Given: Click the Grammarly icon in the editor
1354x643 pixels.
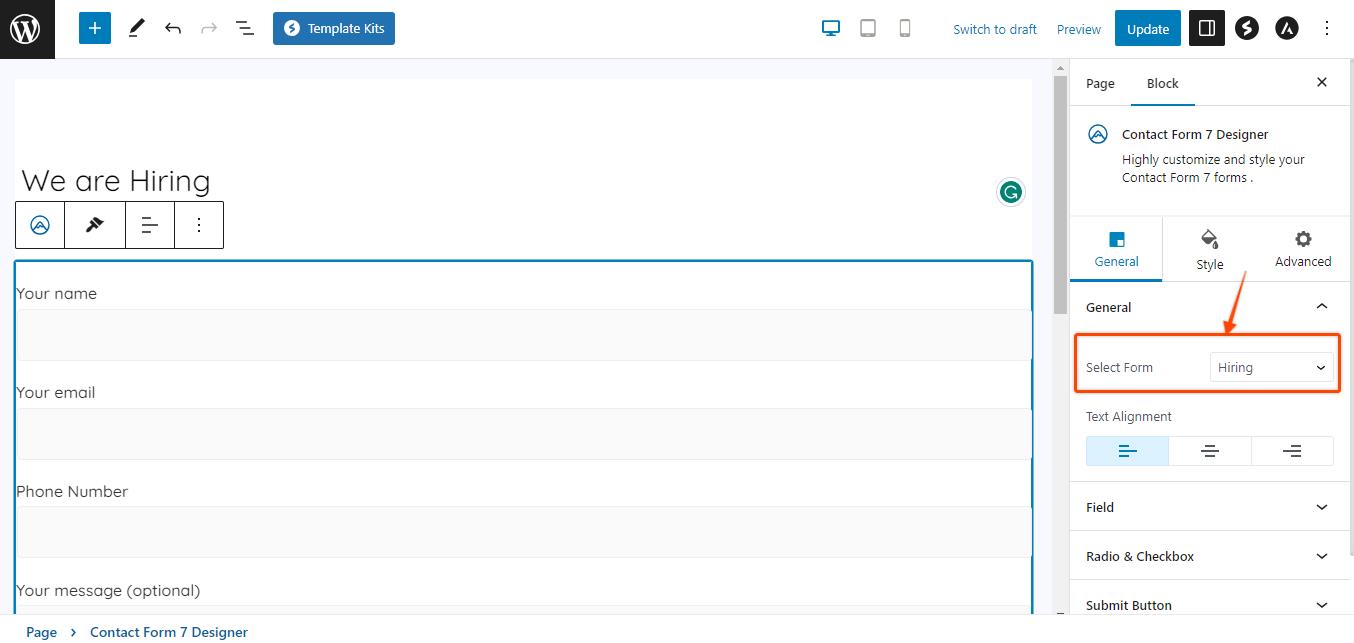Looking at the screenshot, I should click(1011, 192).
